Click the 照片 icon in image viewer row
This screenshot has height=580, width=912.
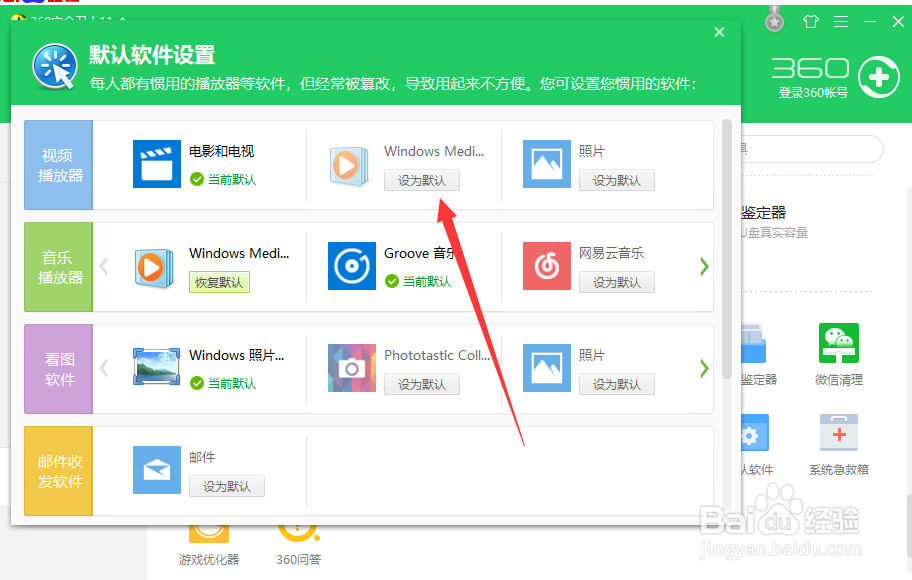point(547,368)
